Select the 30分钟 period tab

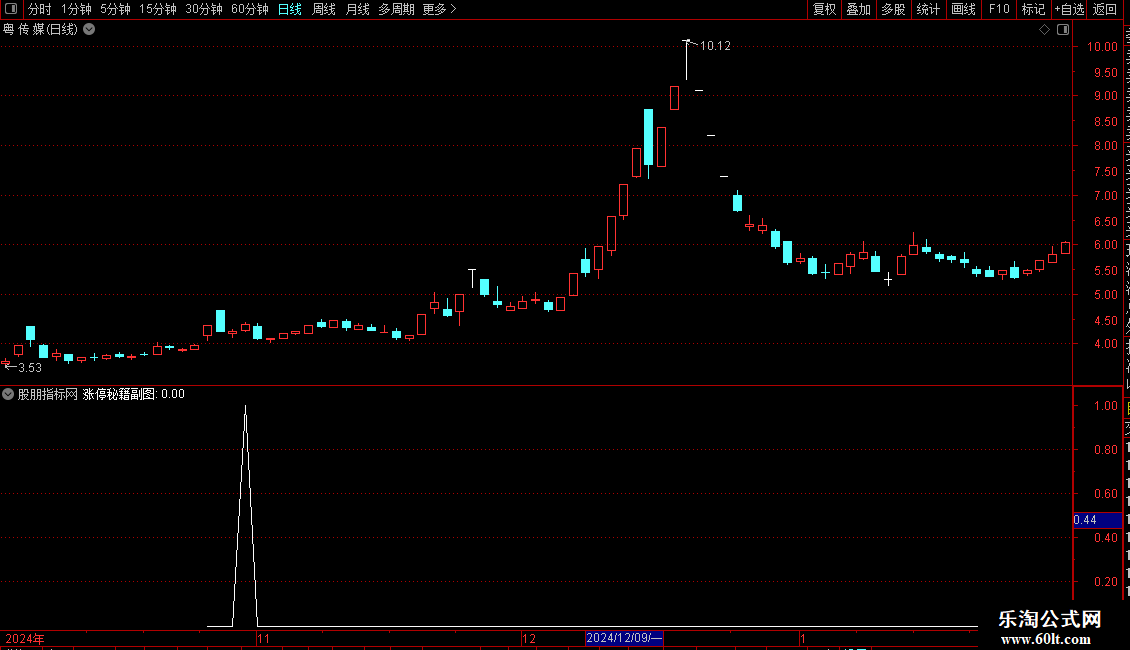point(204,9)
